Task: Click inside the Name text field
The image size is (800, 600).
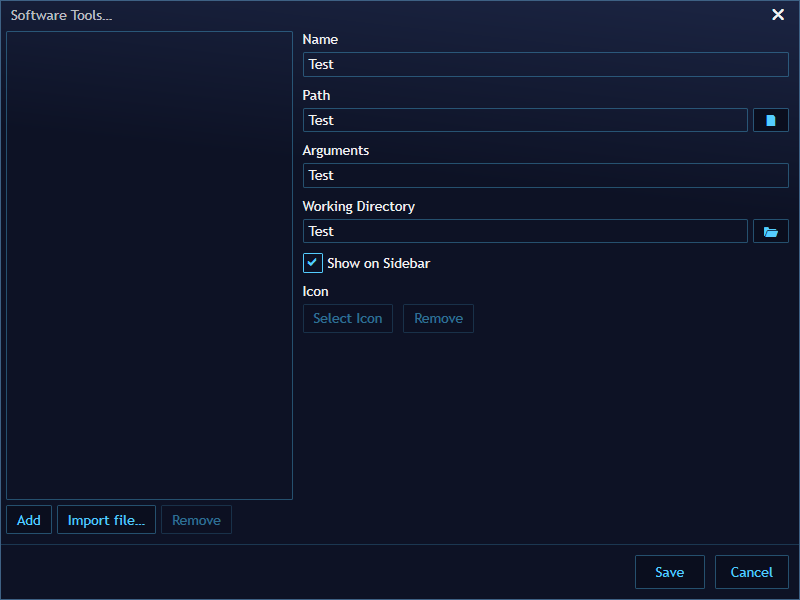Action: point(545,64)
